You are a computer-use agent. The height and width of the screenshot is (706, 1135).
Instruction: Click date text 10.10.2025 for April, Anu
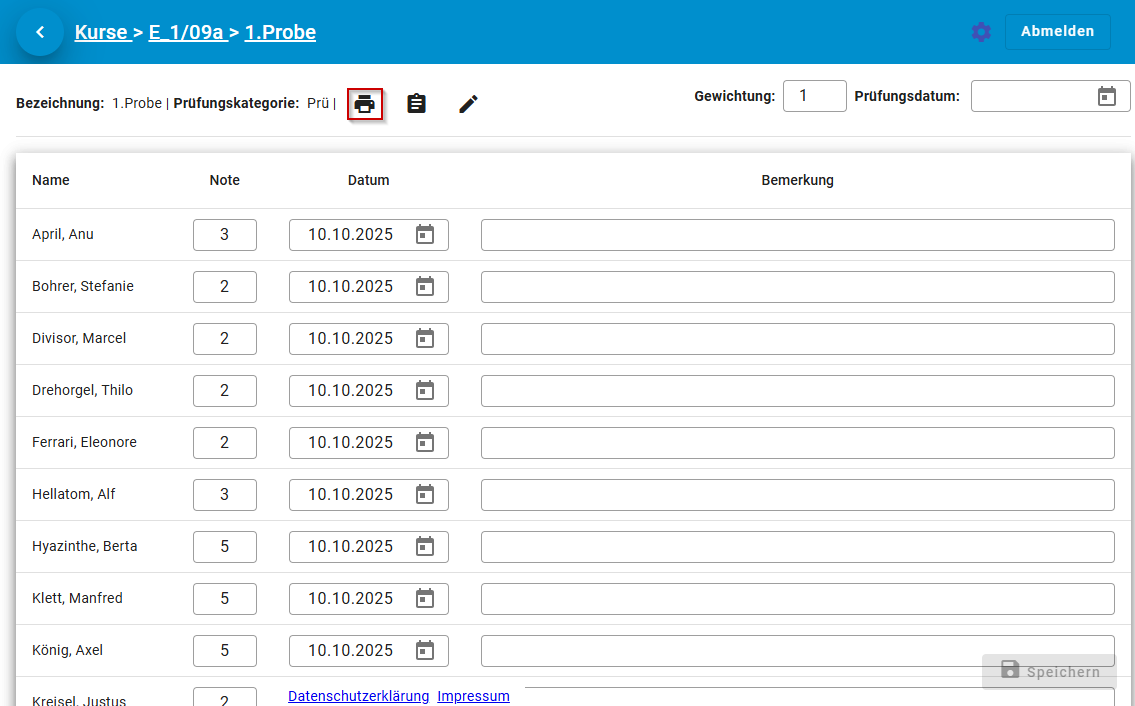click(350, 235)
